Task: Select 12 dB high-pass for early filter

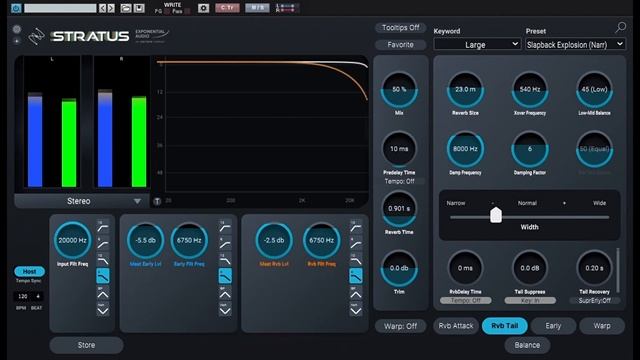Action: tap(225, 227)
